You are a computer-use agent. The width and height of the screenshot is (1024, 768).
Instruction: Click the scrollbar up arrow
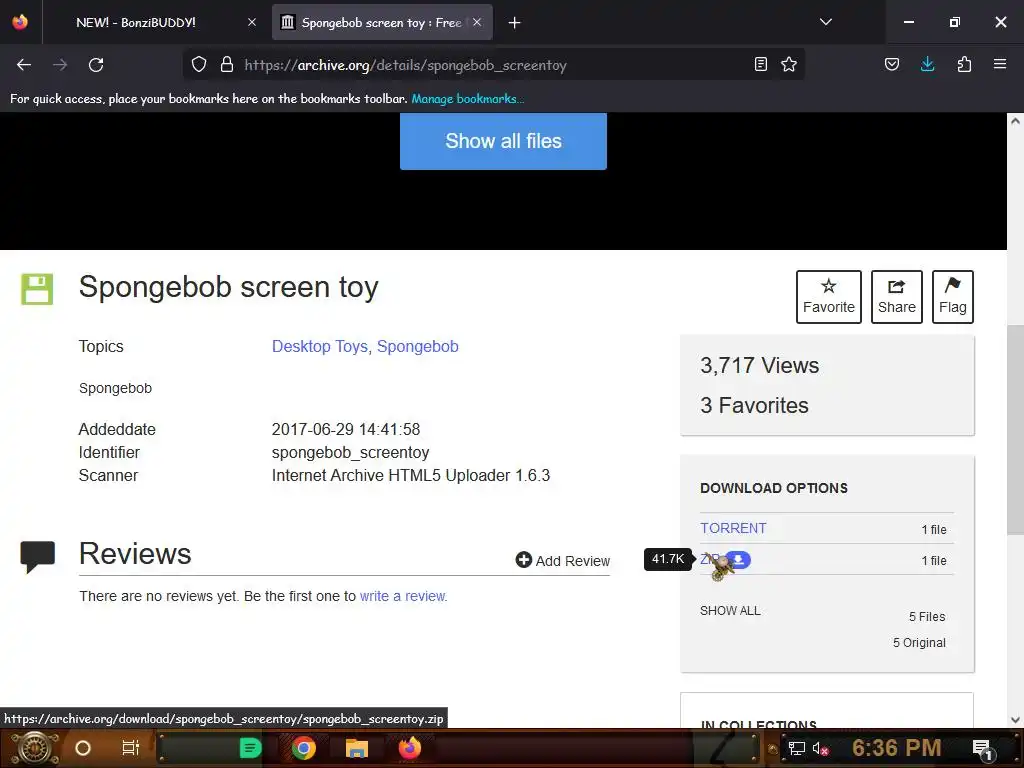1016,121
